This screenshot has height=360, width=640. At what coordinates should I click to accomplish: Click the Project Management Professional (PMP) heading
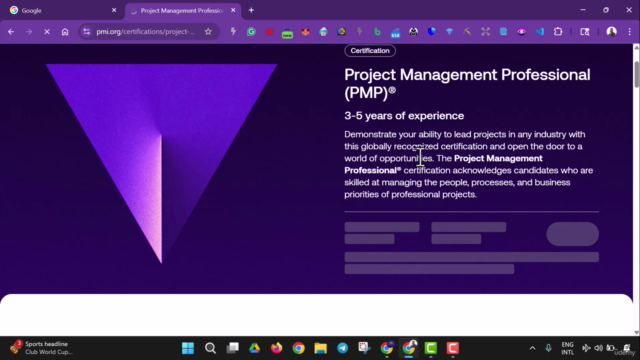tap(467, 83)
